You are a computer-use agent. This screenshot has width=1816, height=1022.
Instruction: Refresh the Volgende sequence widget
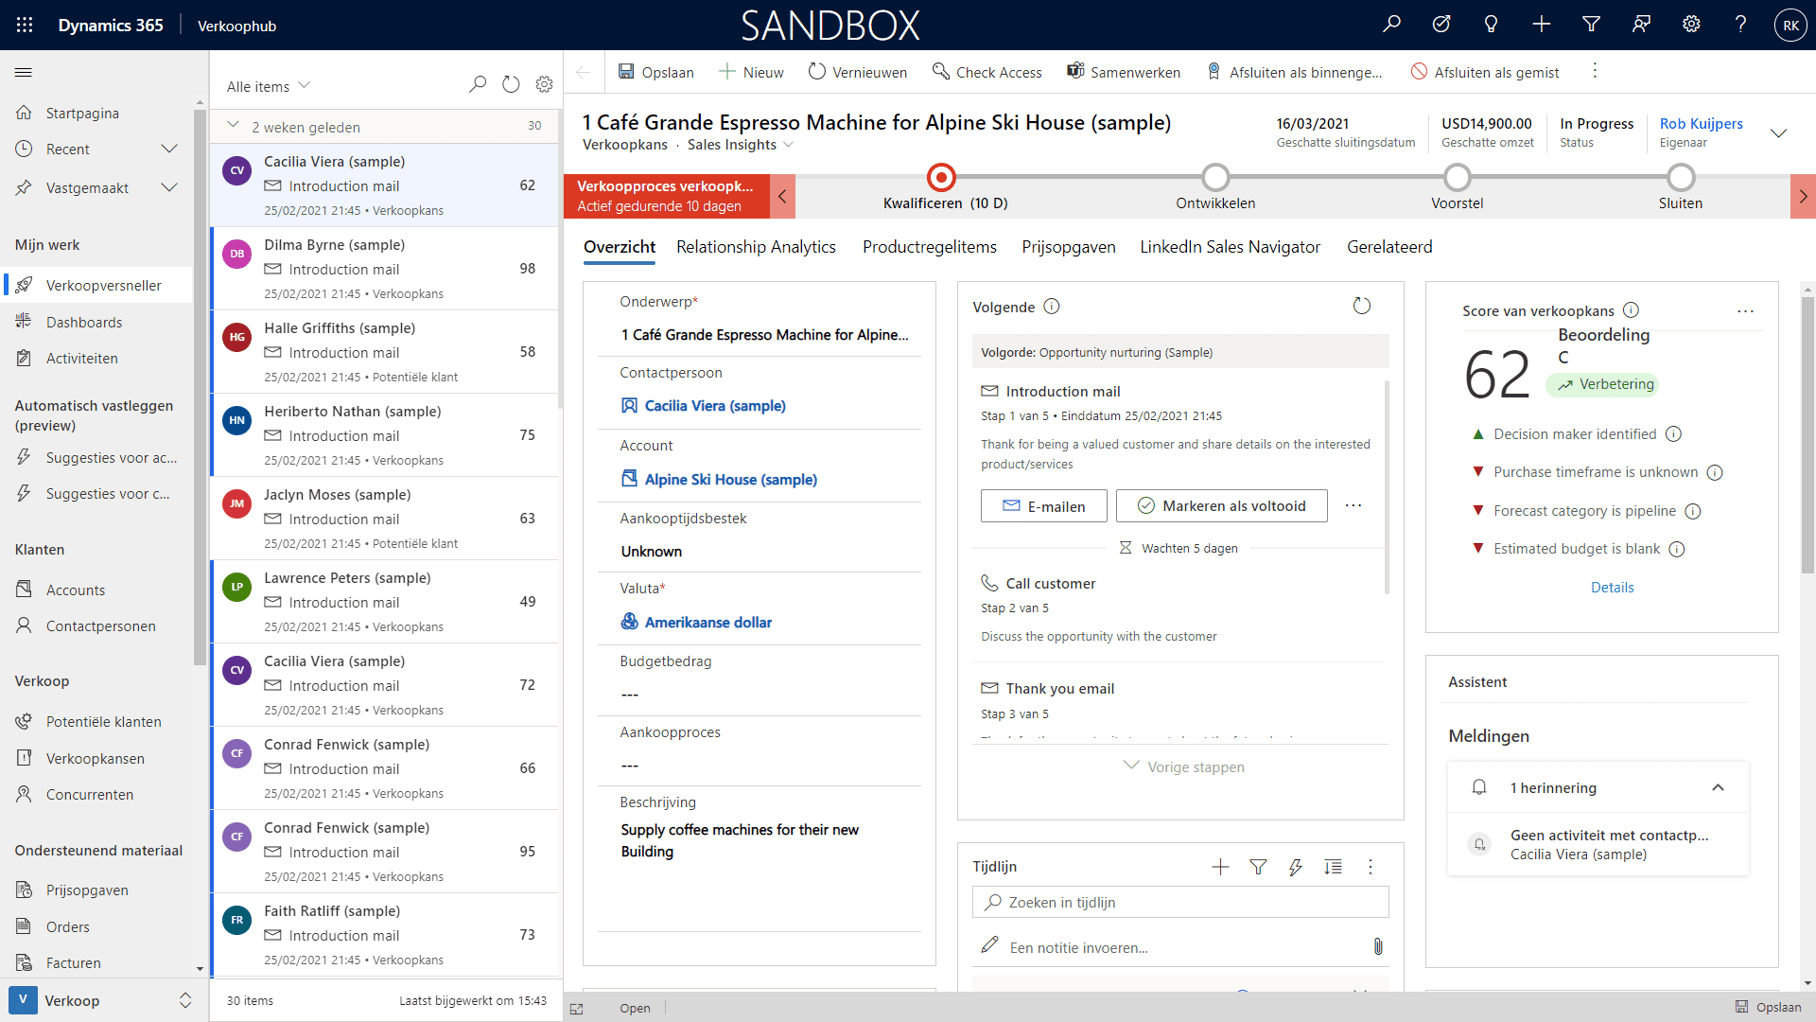tap(1361, 306)
